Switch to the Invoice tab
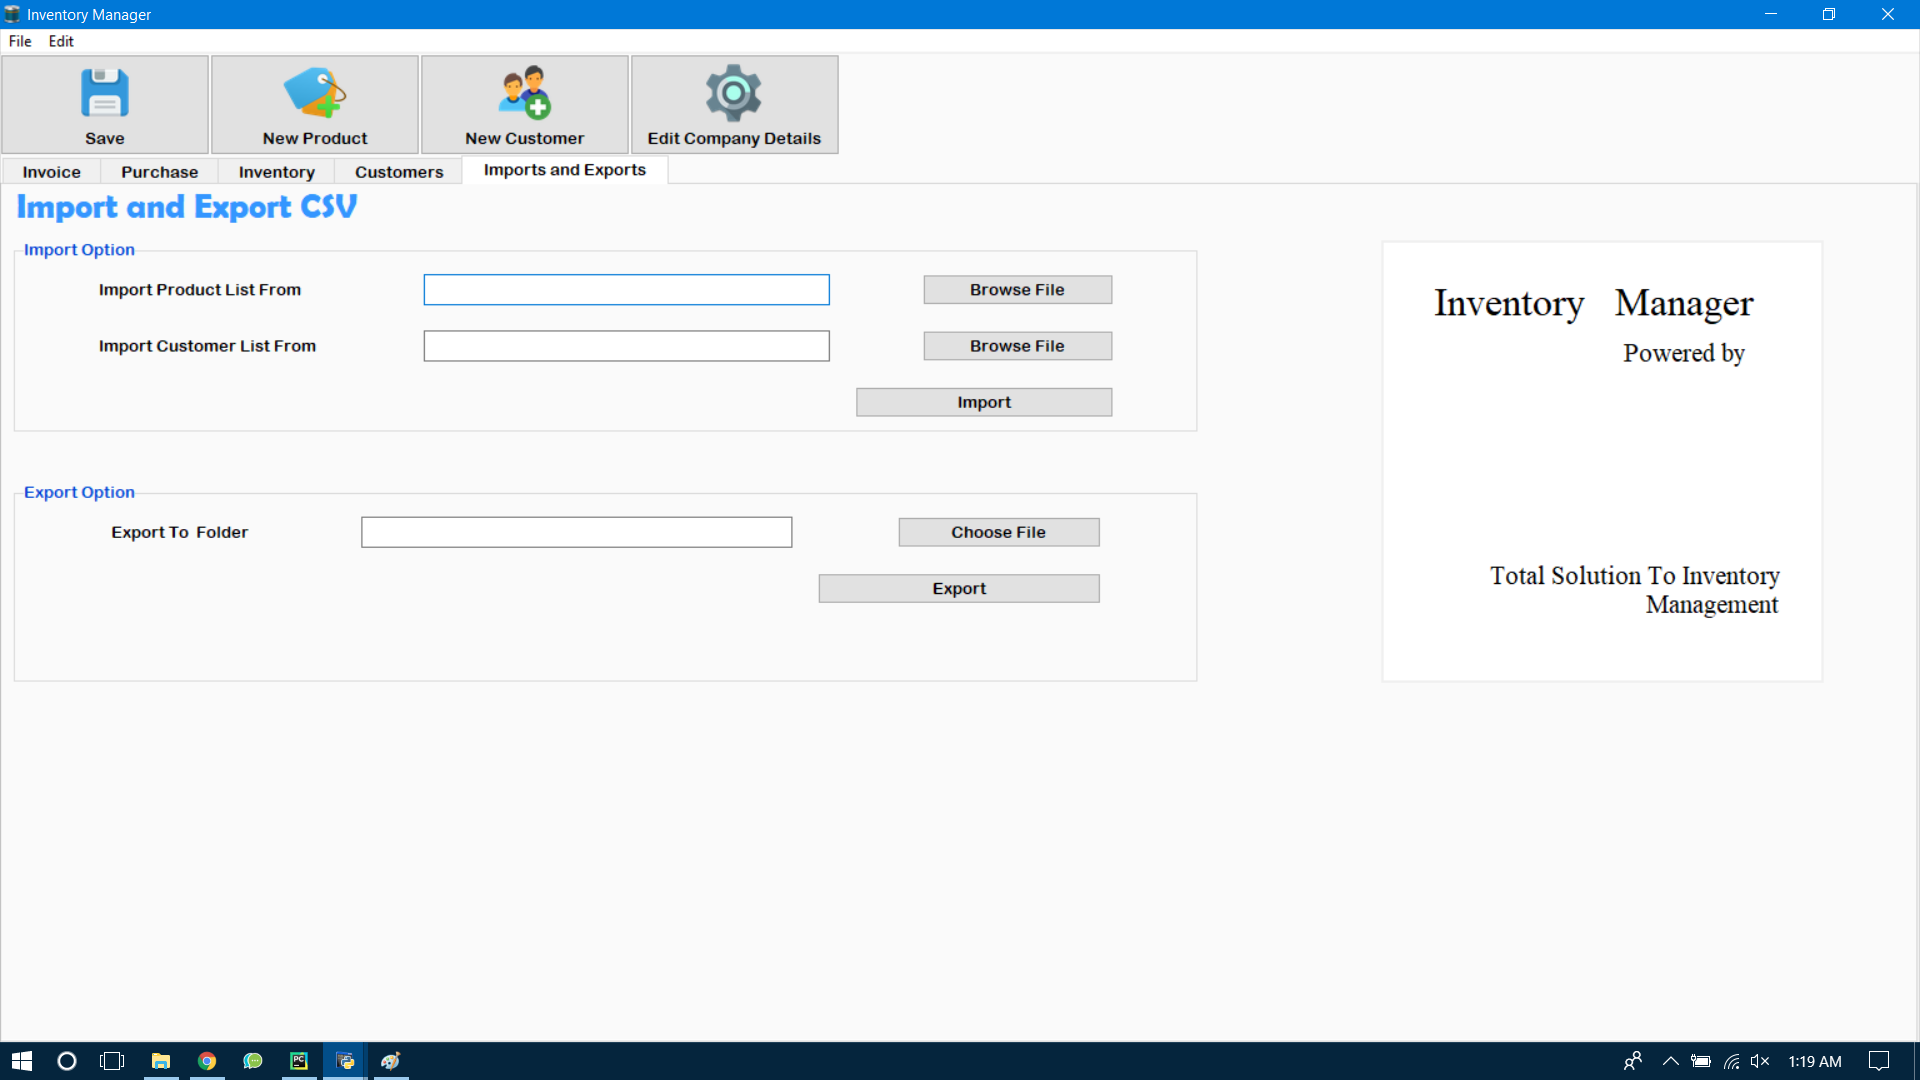This screenshot has width=1920, height=1080. tap(51, 172)
